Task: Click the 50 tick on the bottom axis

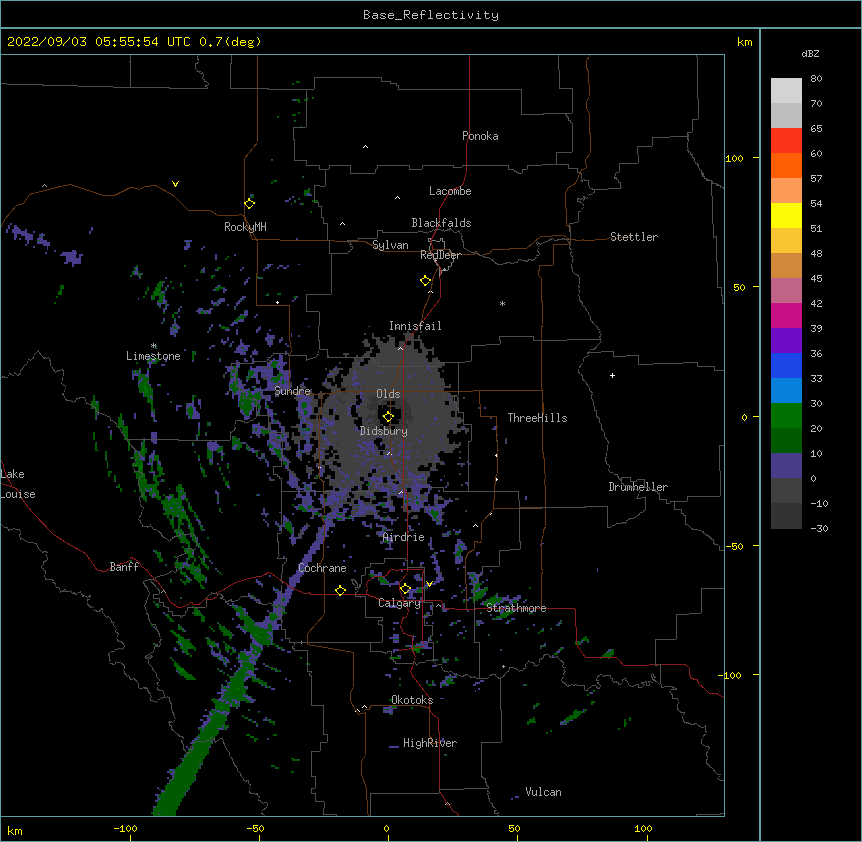Action: (514, 828)
